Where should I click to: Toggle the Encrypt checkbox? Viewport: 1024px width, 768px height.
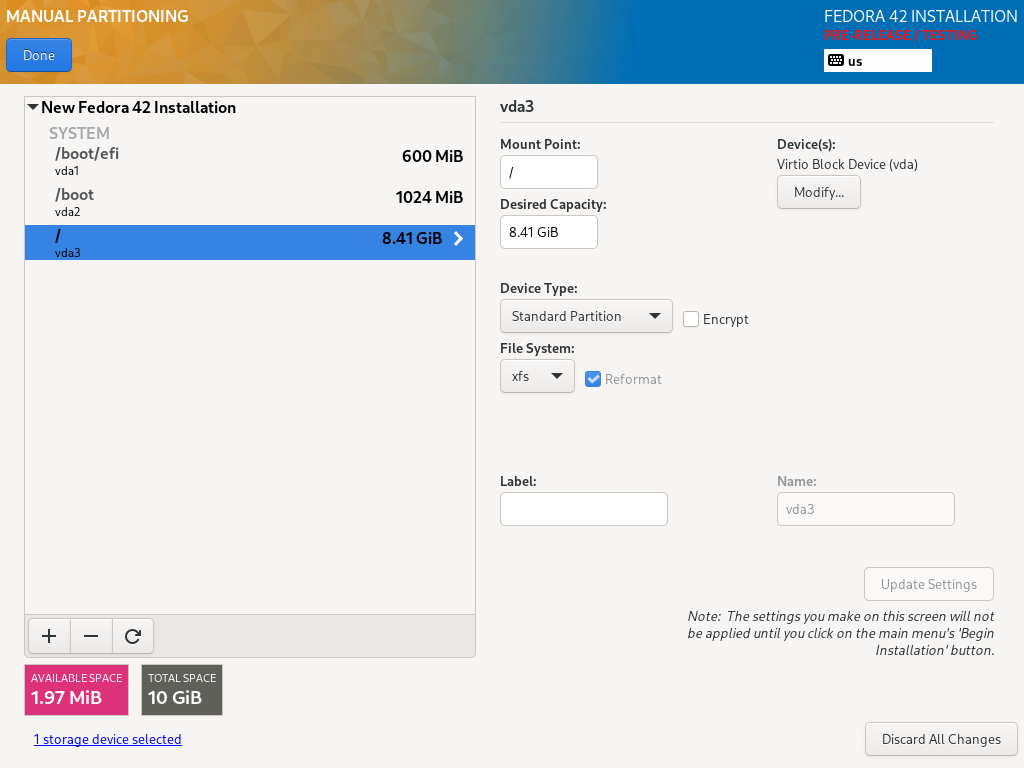(691, 319)
